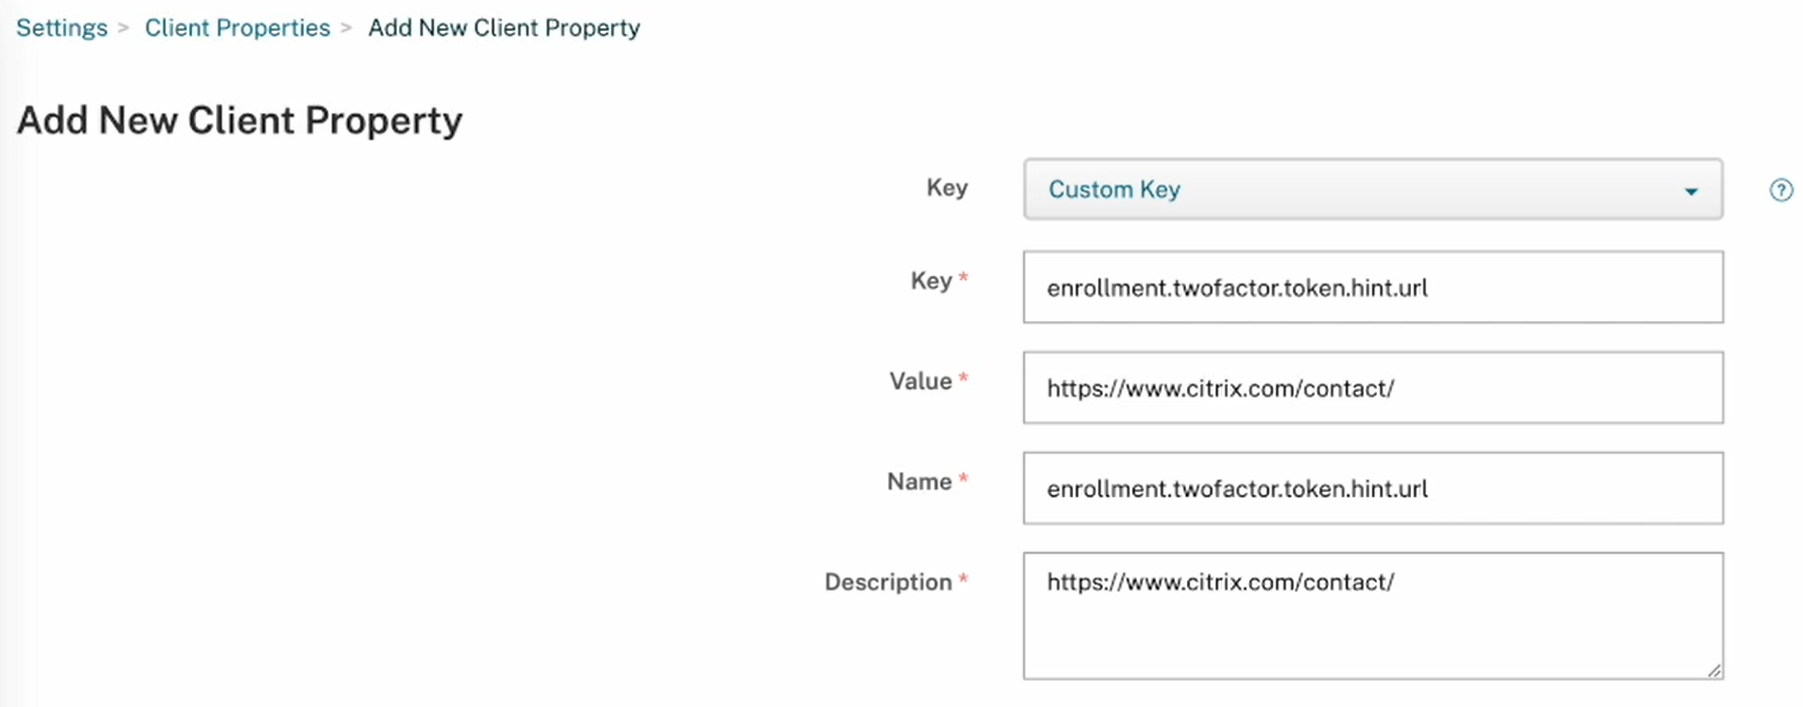This screenshot has height=707, width=1803.
Task: Focus the Name input field
Action: click(x=1371, y=488)
